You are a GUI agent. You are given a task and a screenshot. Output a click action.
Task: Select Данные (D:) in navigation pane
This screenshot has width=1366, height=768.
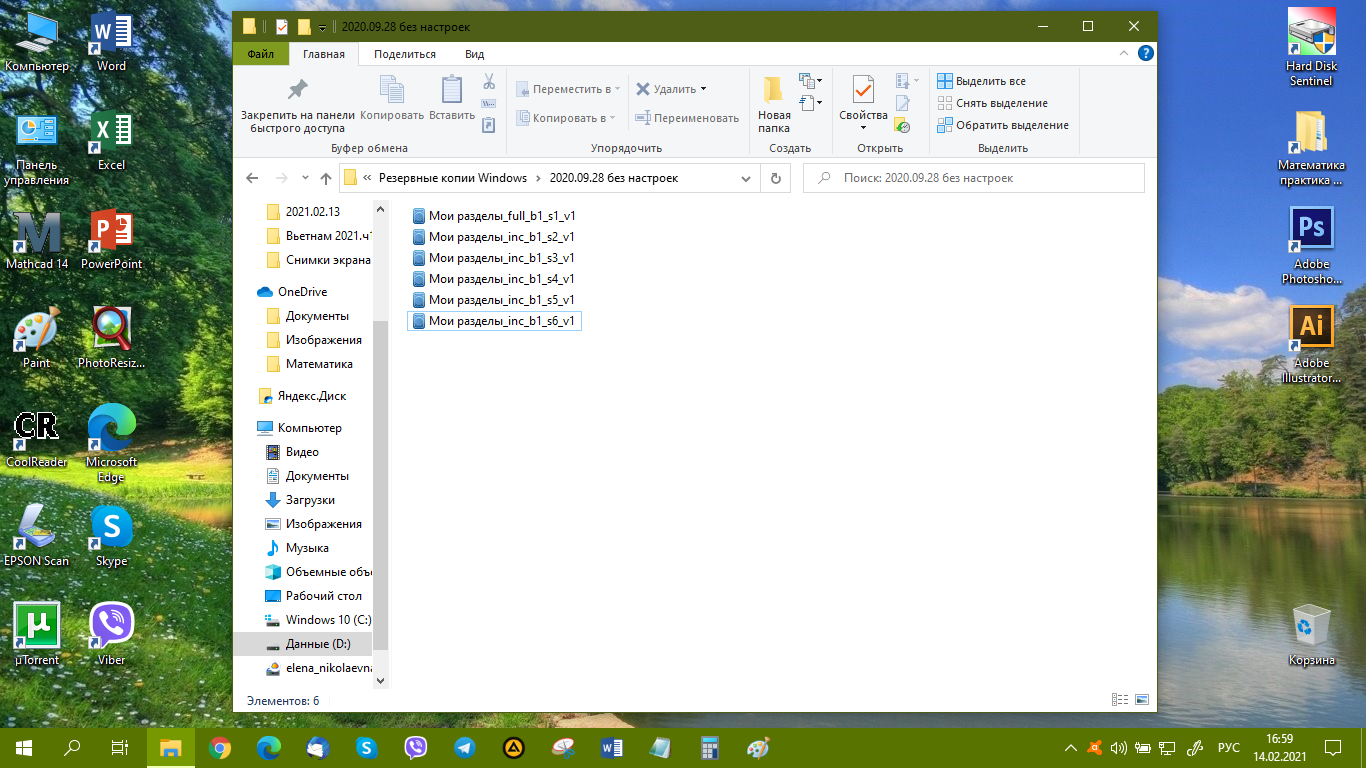(303, 644)
